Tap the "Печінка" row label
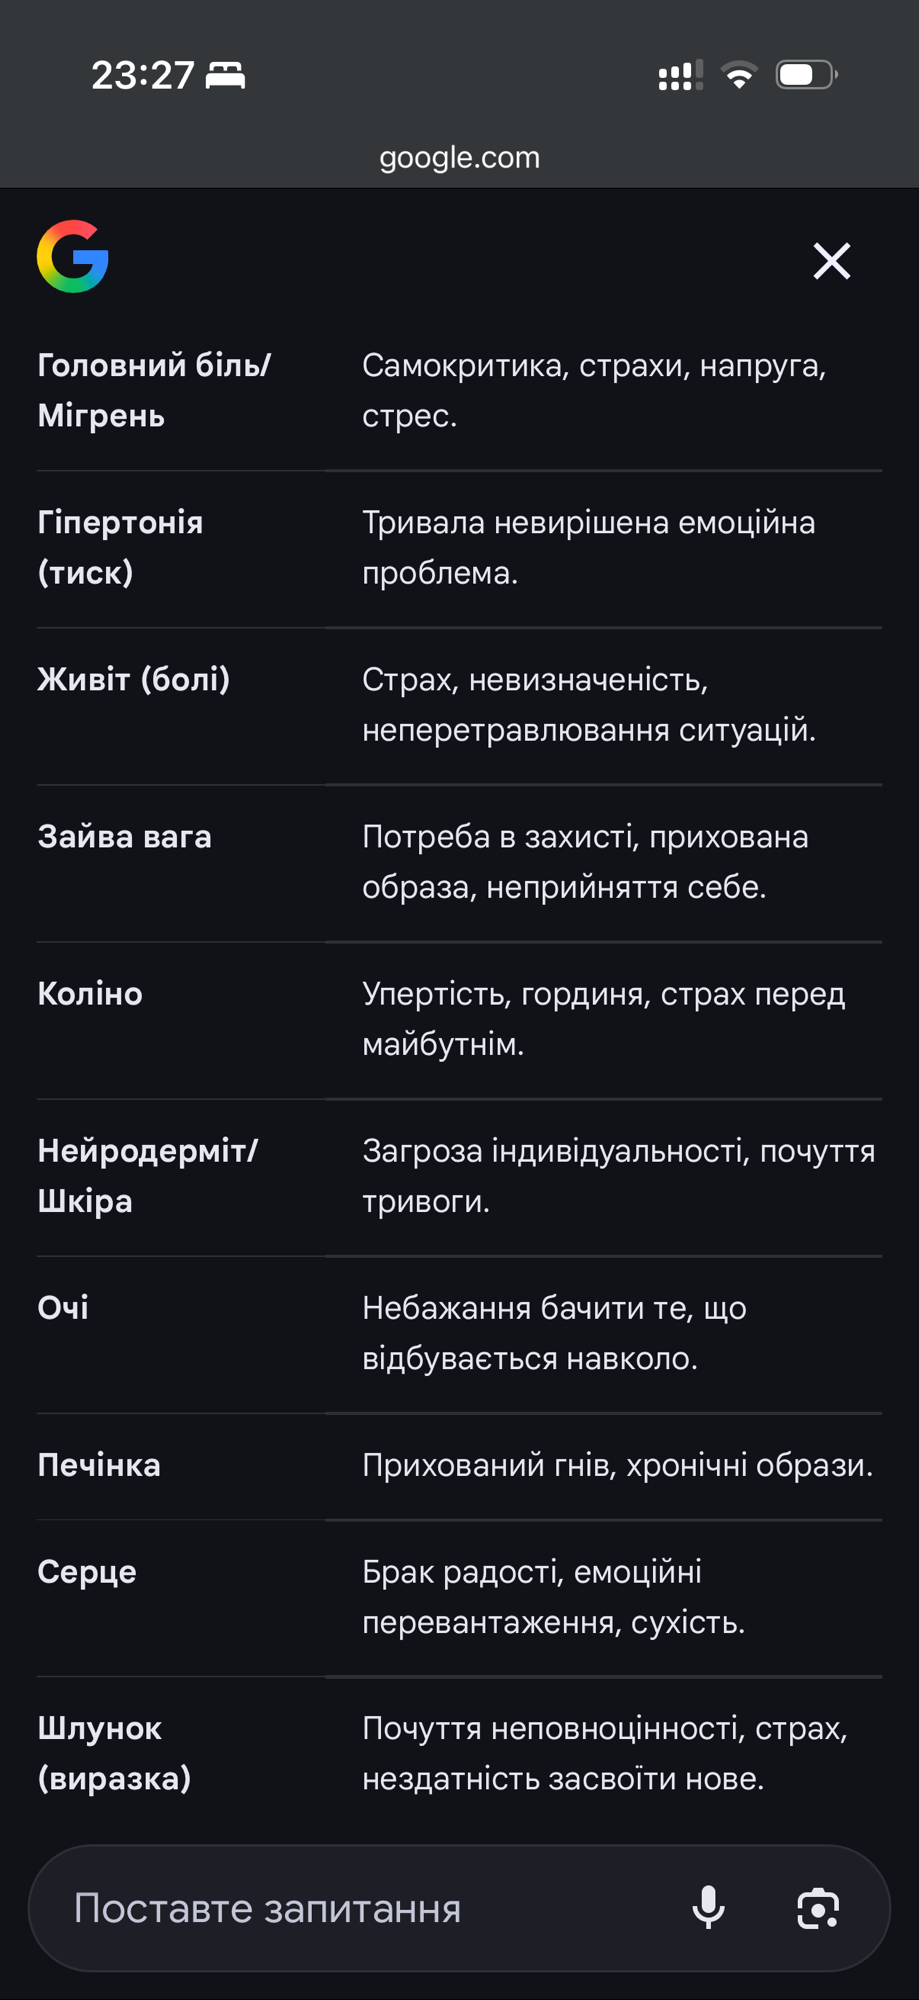This screenshot has width=919, height=2000. (x=99, y=1465)
